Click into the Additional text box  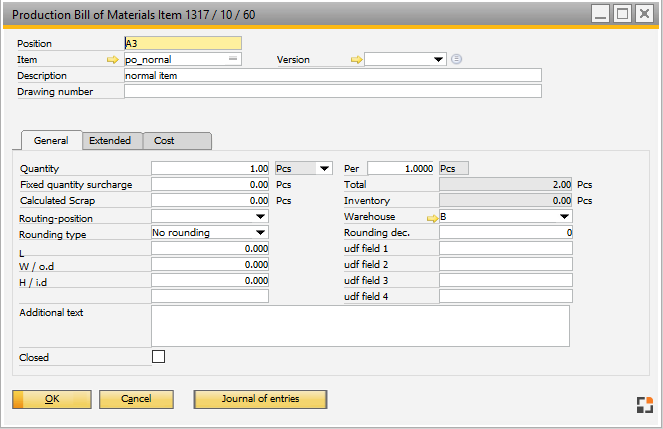[x=360, y=326]
